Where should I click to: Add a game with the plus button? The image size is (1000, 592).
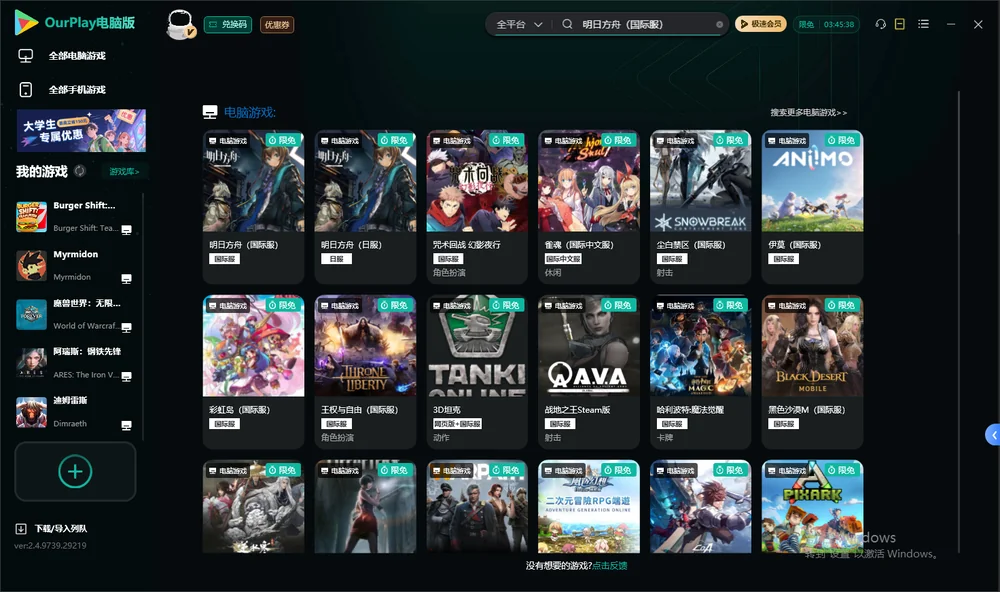pyautogui.click(x=75, y=471)
